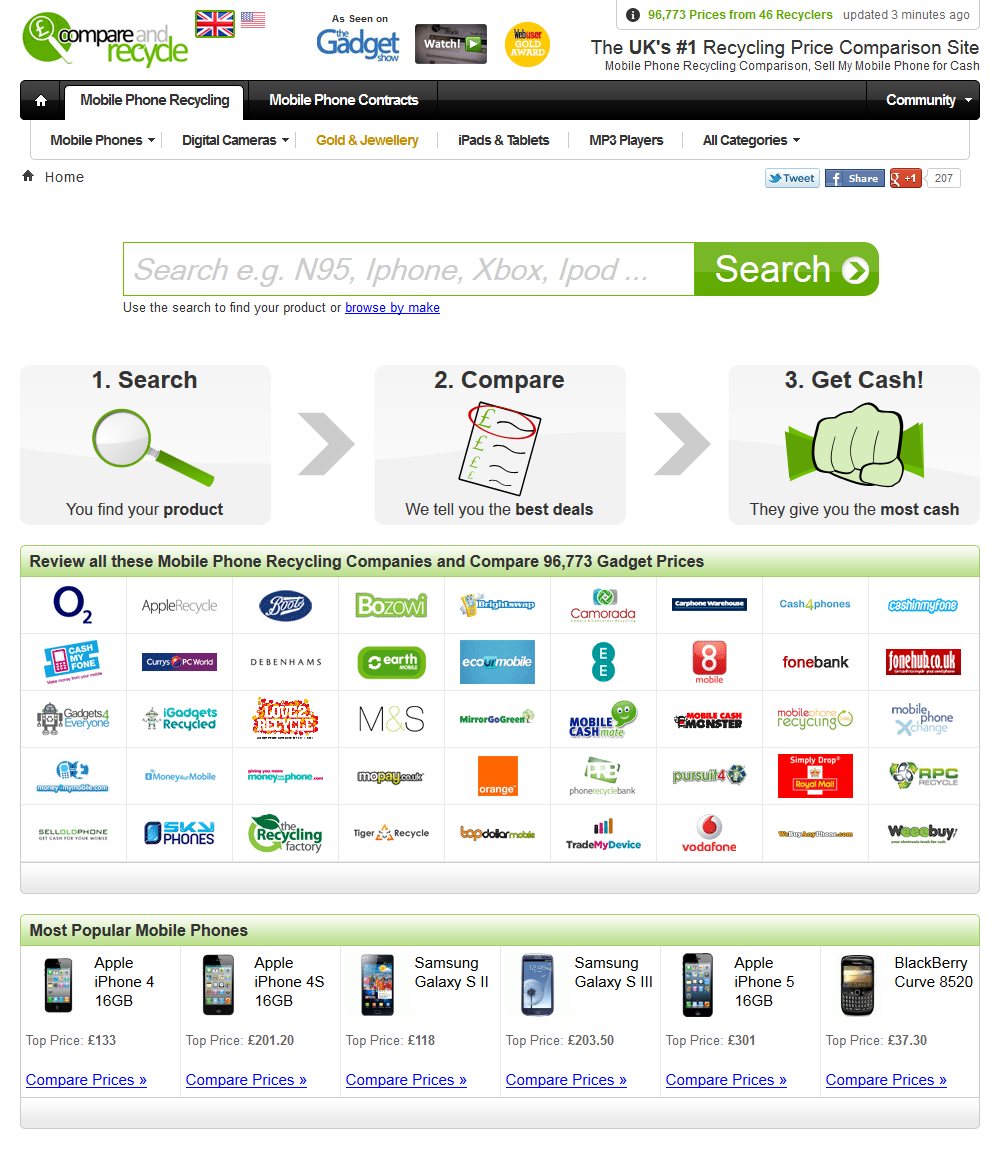Viewport: 1000px width, 1149px height.
Task: Expand the Mobile Phones dropdown menu
Action: pyautogui.click(x=103, y=140)
